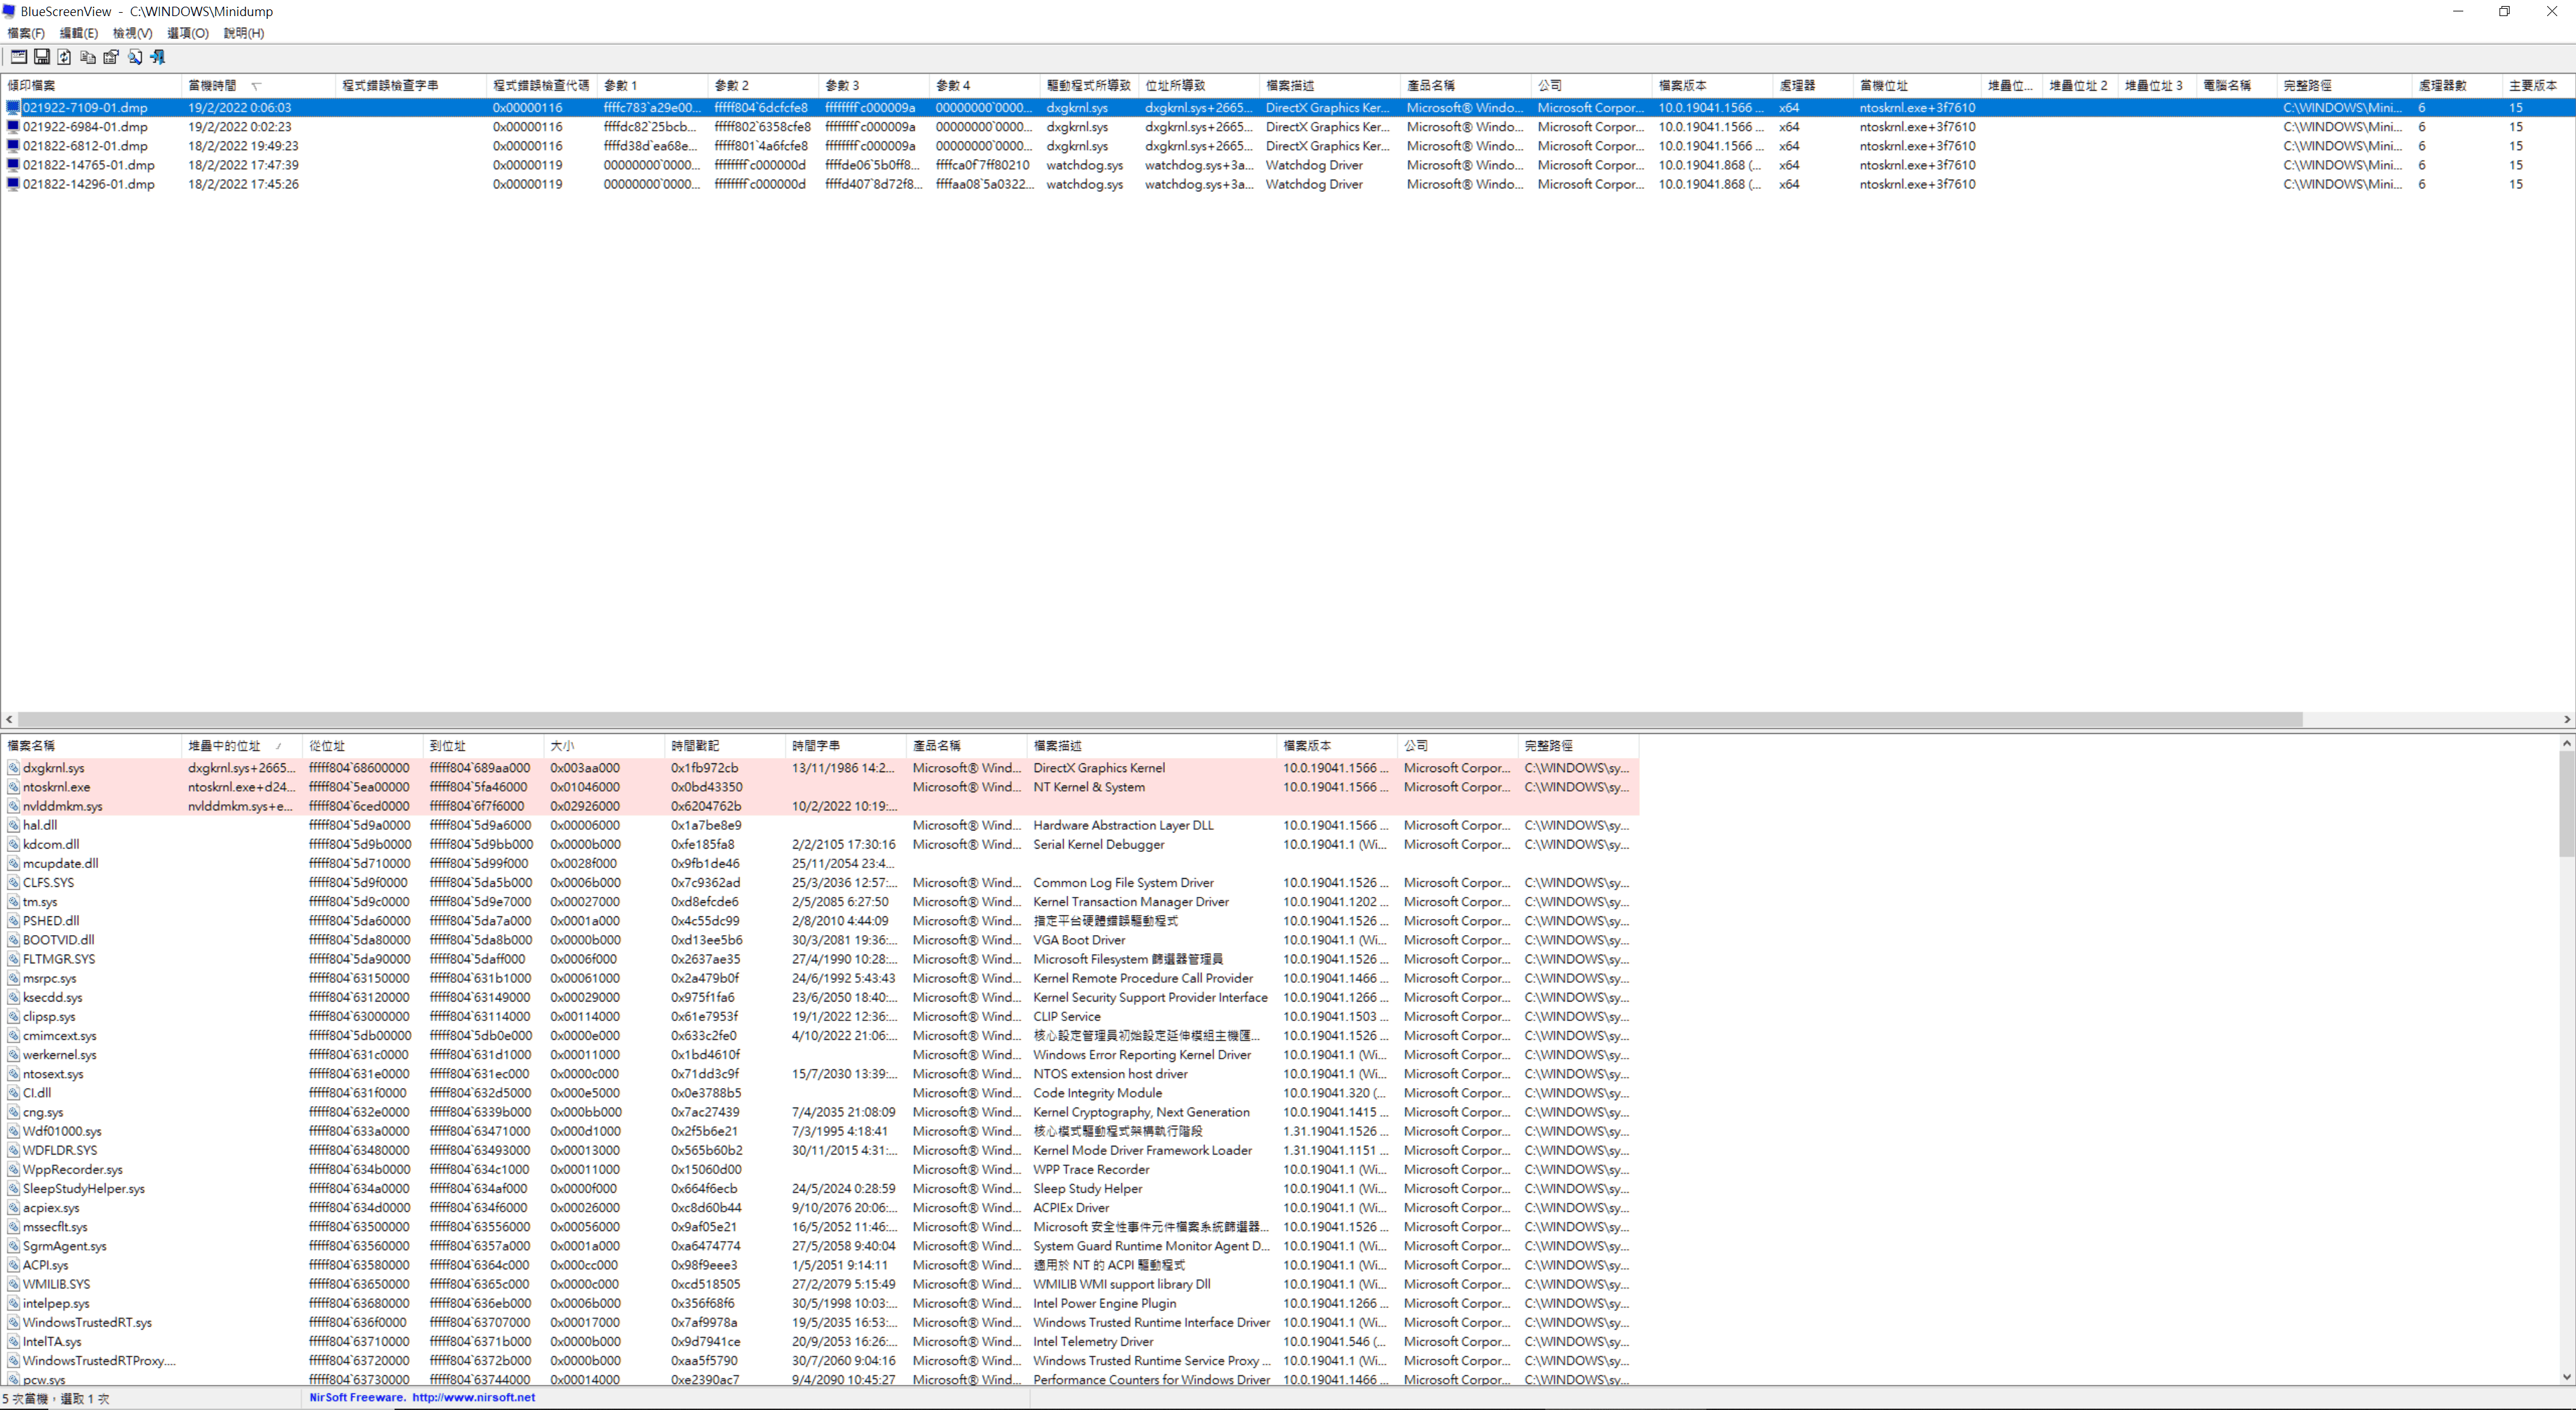Click the Properties toolbar icon
Screen dimensions: 2576x1410
(111, 57)
